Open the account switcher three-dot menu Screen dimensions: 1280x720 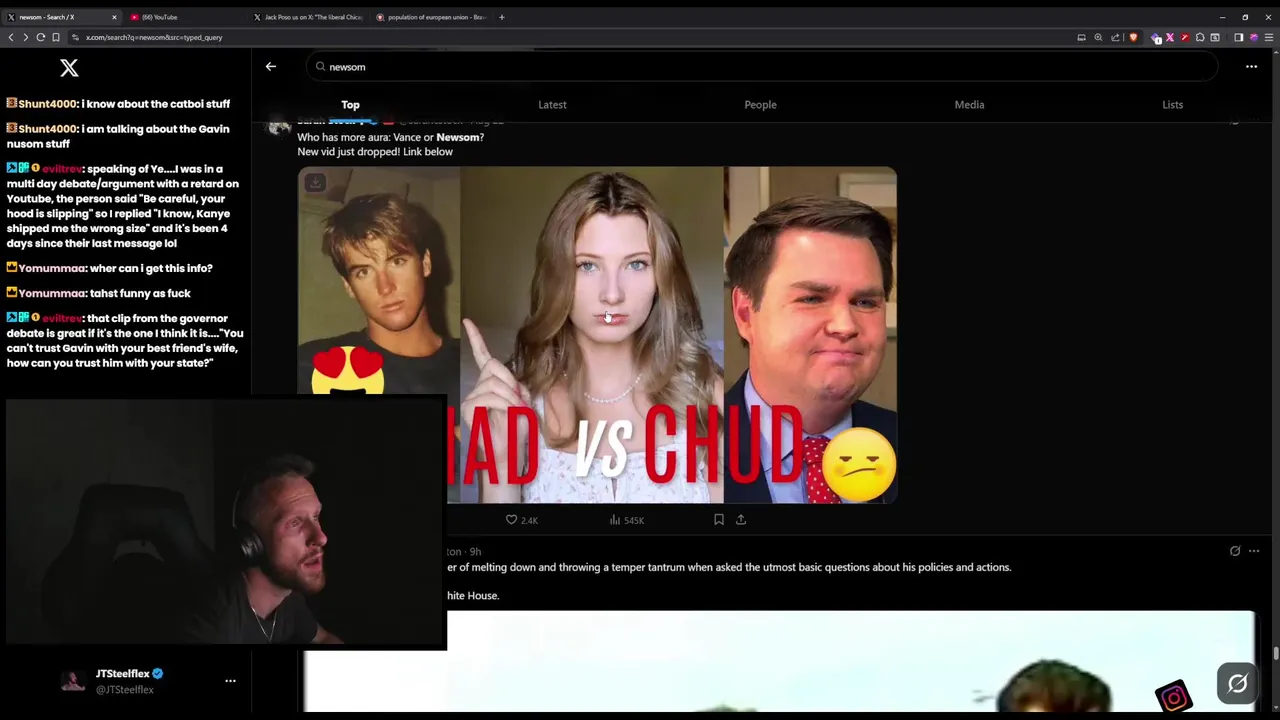tap(230, 681)
